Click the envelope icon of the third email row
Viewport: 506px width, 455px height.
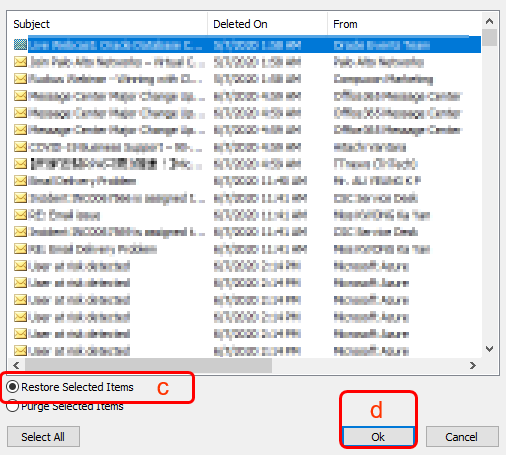coord(20,79)
